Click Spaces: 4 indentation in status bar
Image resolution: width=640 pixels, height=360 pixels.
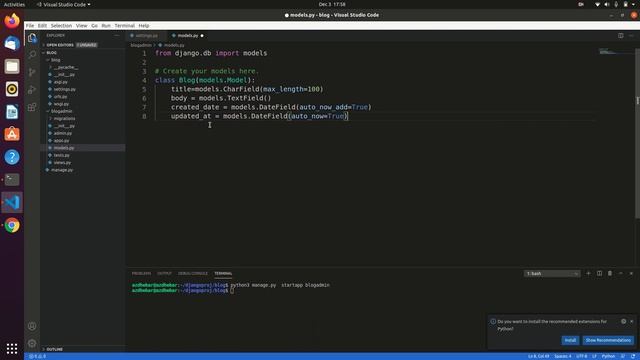coord(562,356)
